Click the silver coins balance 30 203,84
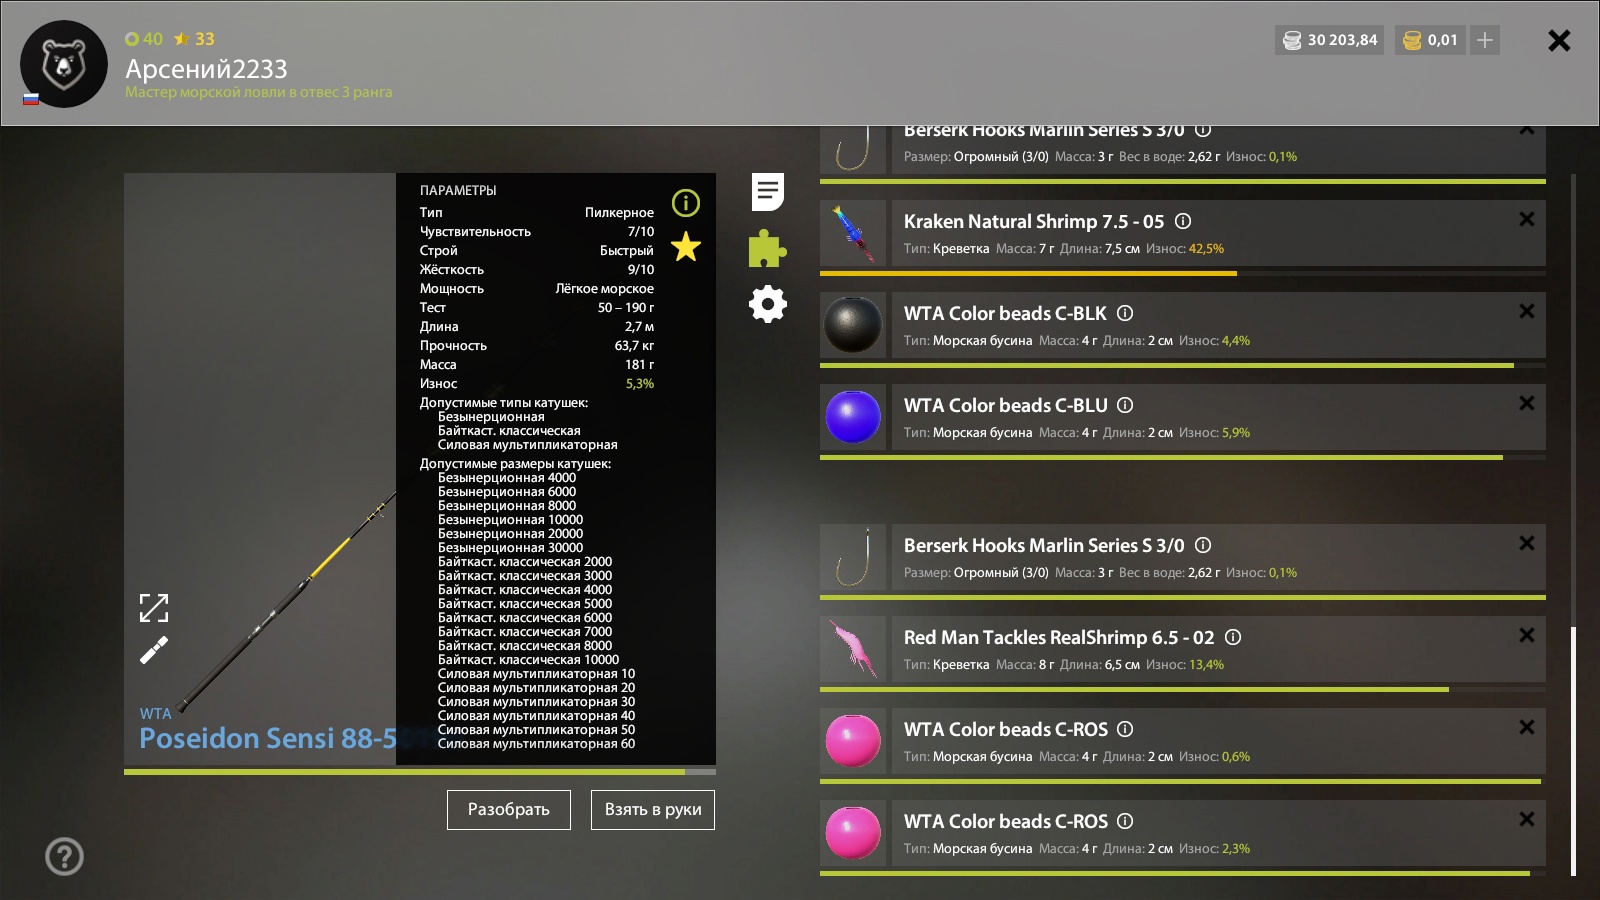The width and height of the screenshot is (1600, 900). point(1330,40)
